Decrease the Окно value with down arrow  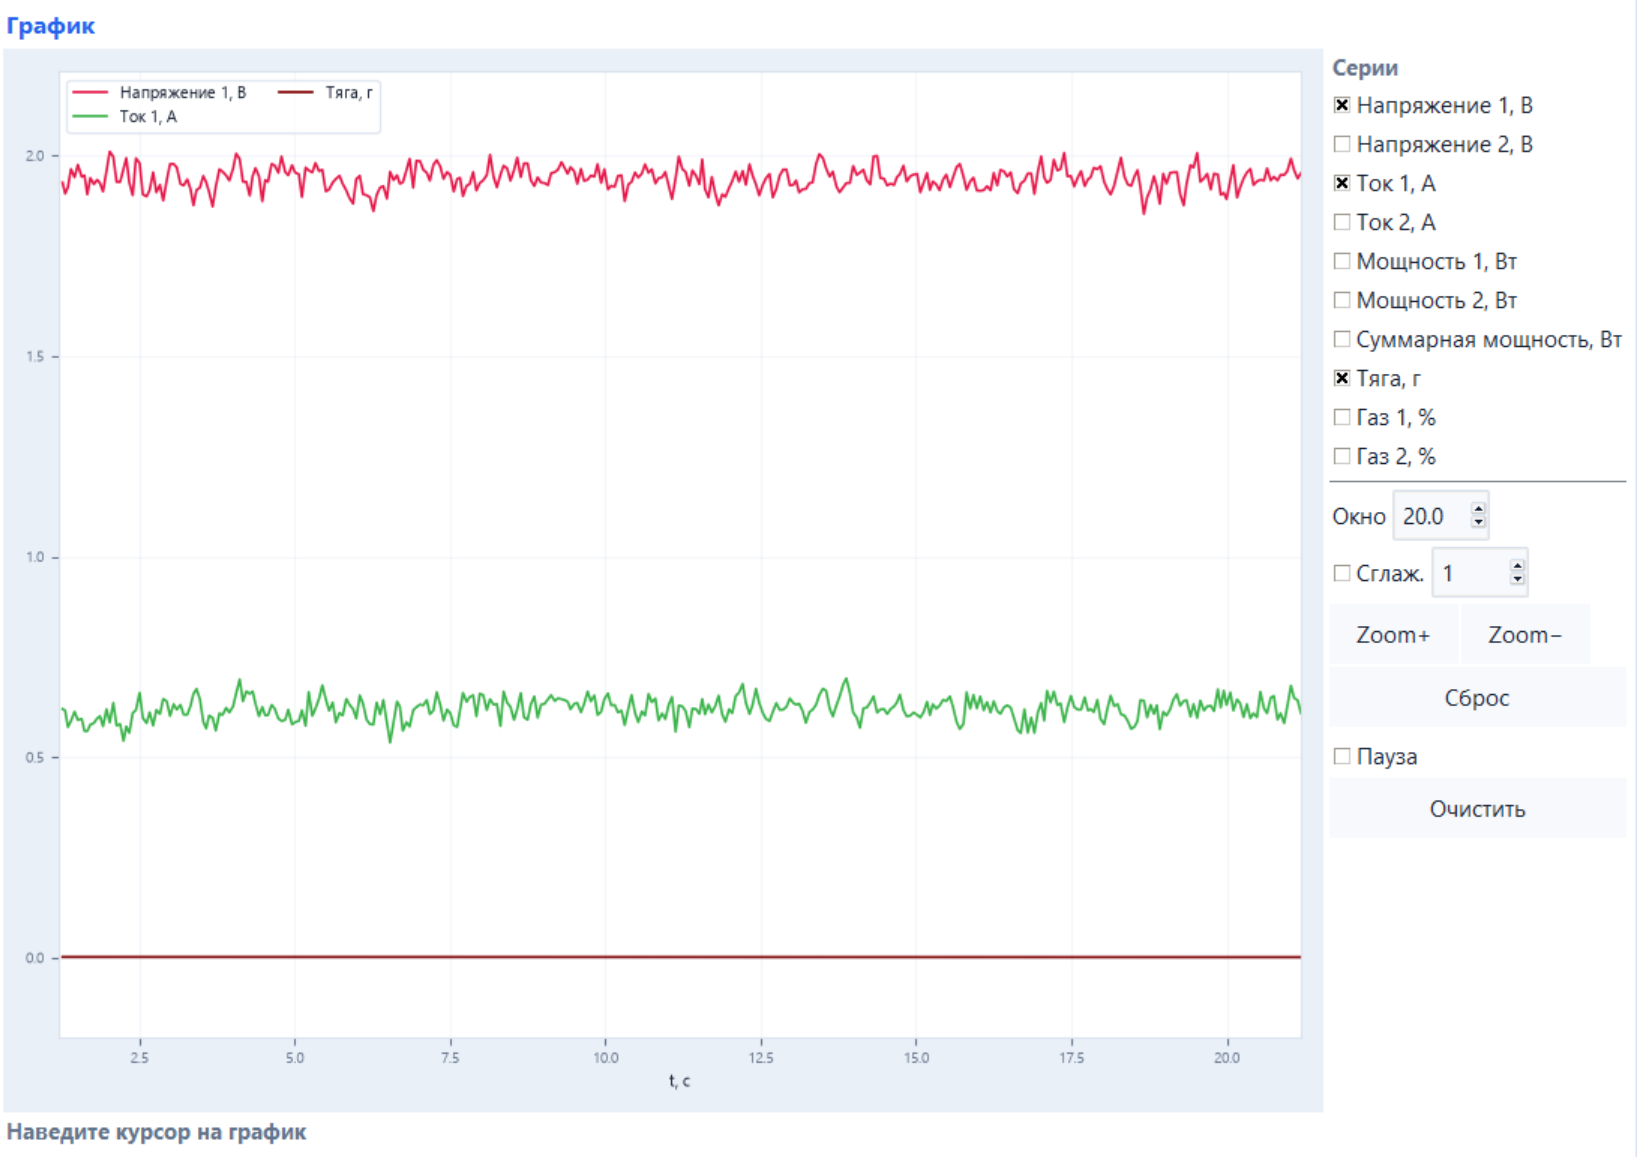coord(1478,522)
